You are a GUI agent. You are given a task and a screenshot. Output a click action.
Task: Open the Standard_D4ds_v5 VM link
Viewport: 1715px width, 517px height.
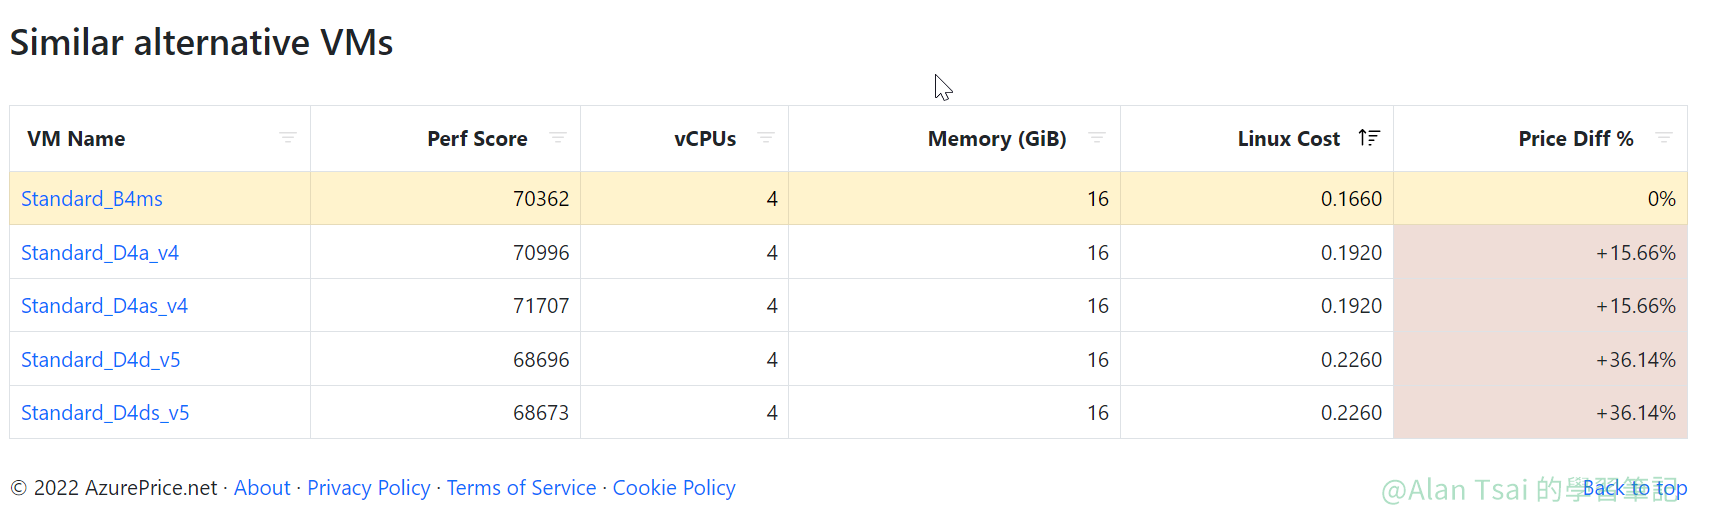click(x=105, y=413)
